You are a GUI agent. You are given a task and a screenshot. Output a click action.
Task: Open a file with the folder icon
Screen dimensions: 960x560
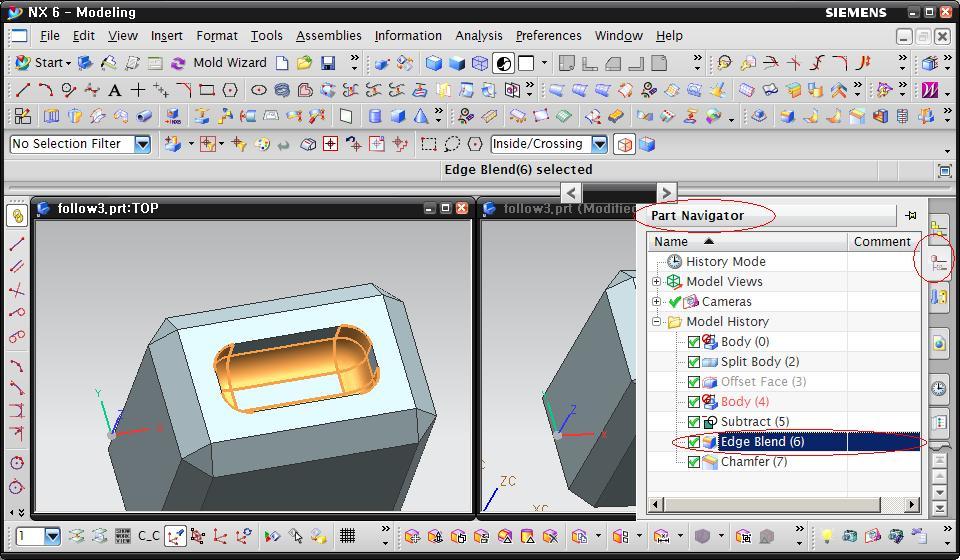click(x=304, y=63)
